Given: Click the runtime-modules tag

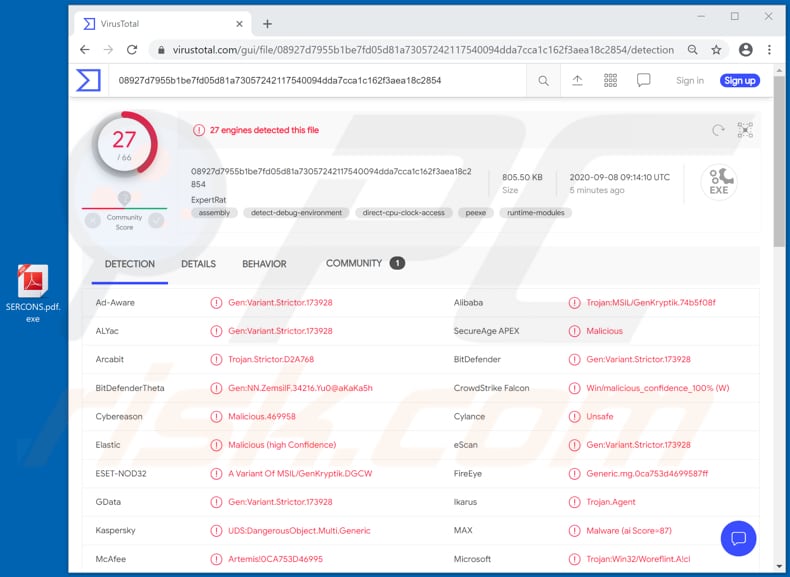Looking at the screenshot, I should tap(536, 213).
